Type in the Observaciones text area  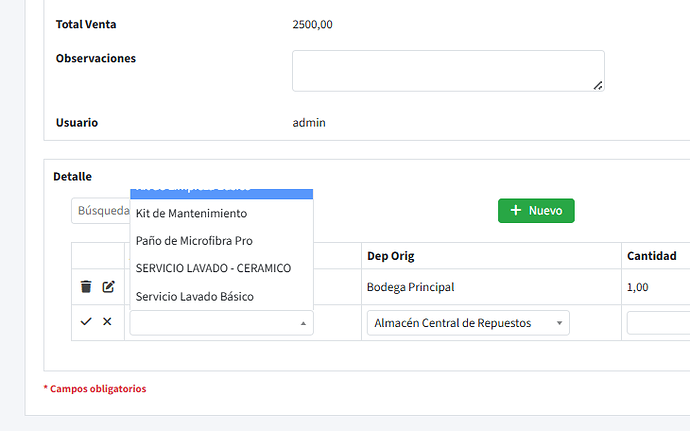point(447,71)
